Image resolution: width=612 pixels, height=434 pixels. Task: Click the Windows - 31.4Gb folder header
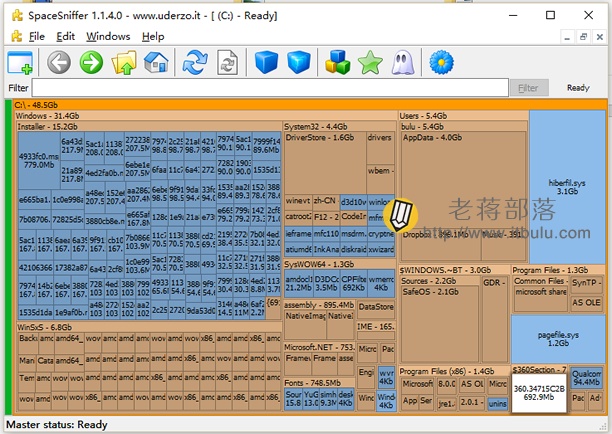tap(206, 116)
